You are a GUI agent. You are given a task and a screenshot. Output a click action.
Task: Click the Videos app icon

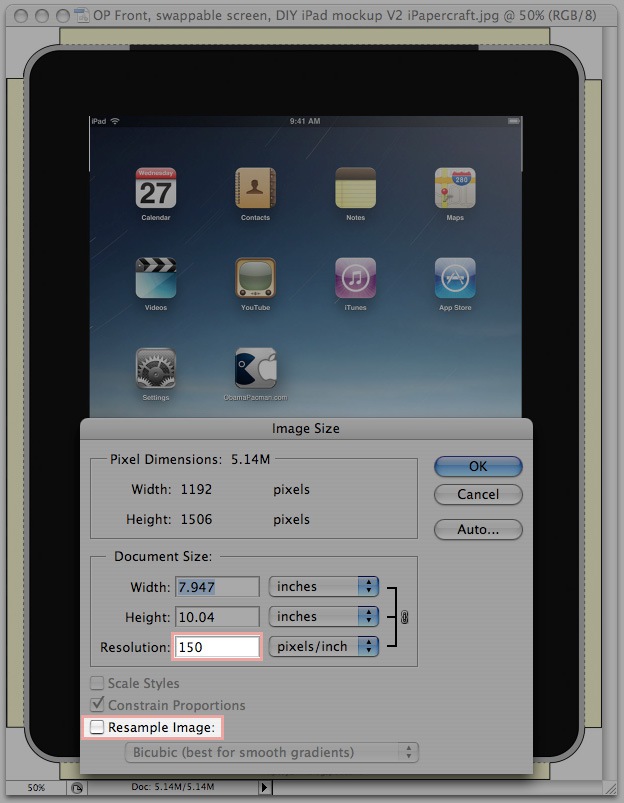click(x=156, y=278)
